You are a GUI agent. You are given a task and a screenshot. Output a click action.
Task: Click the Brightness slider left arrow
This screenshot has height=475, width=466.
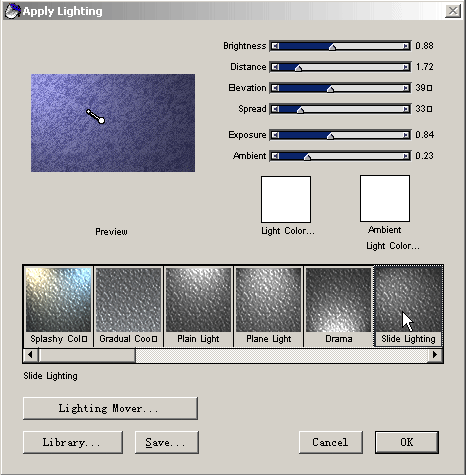275,46
